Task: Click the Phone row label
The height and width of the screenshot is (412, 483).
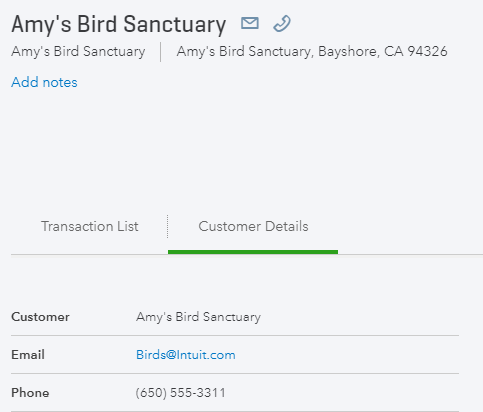Action: point(30,393)
